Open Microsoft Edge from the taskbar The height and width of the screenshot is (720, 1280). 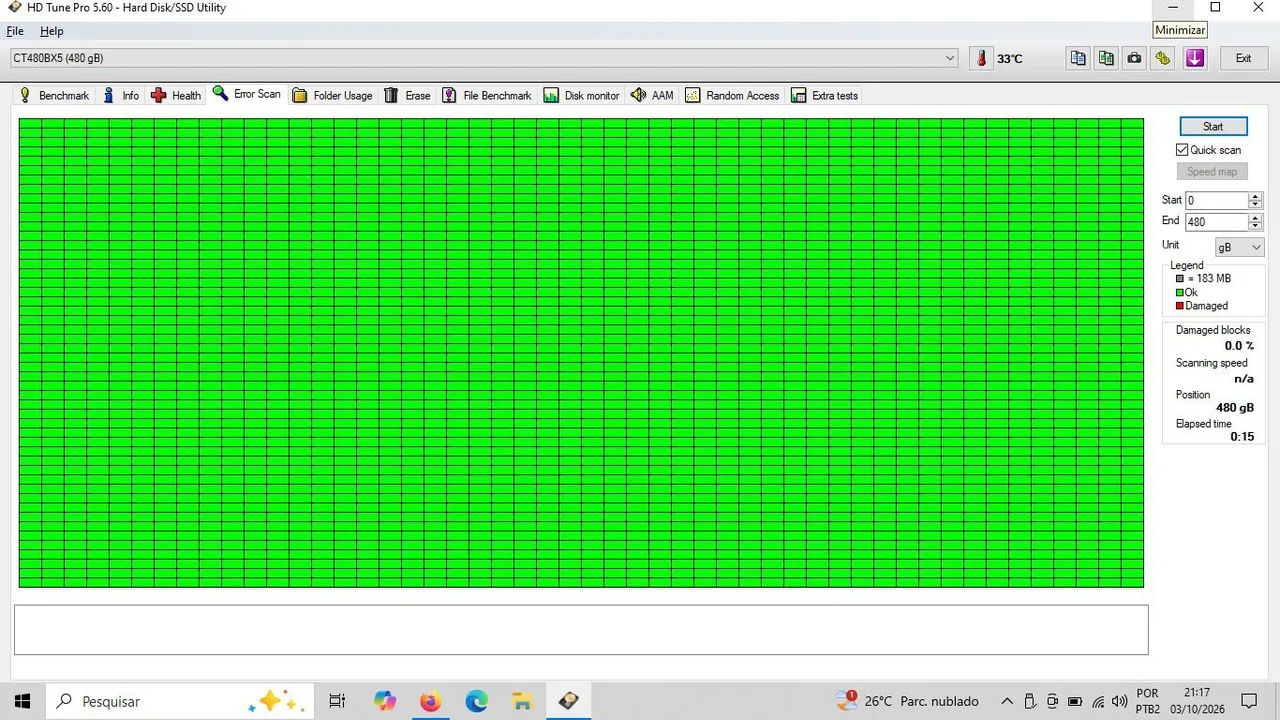pyautogui.click(x=476, y=701)
